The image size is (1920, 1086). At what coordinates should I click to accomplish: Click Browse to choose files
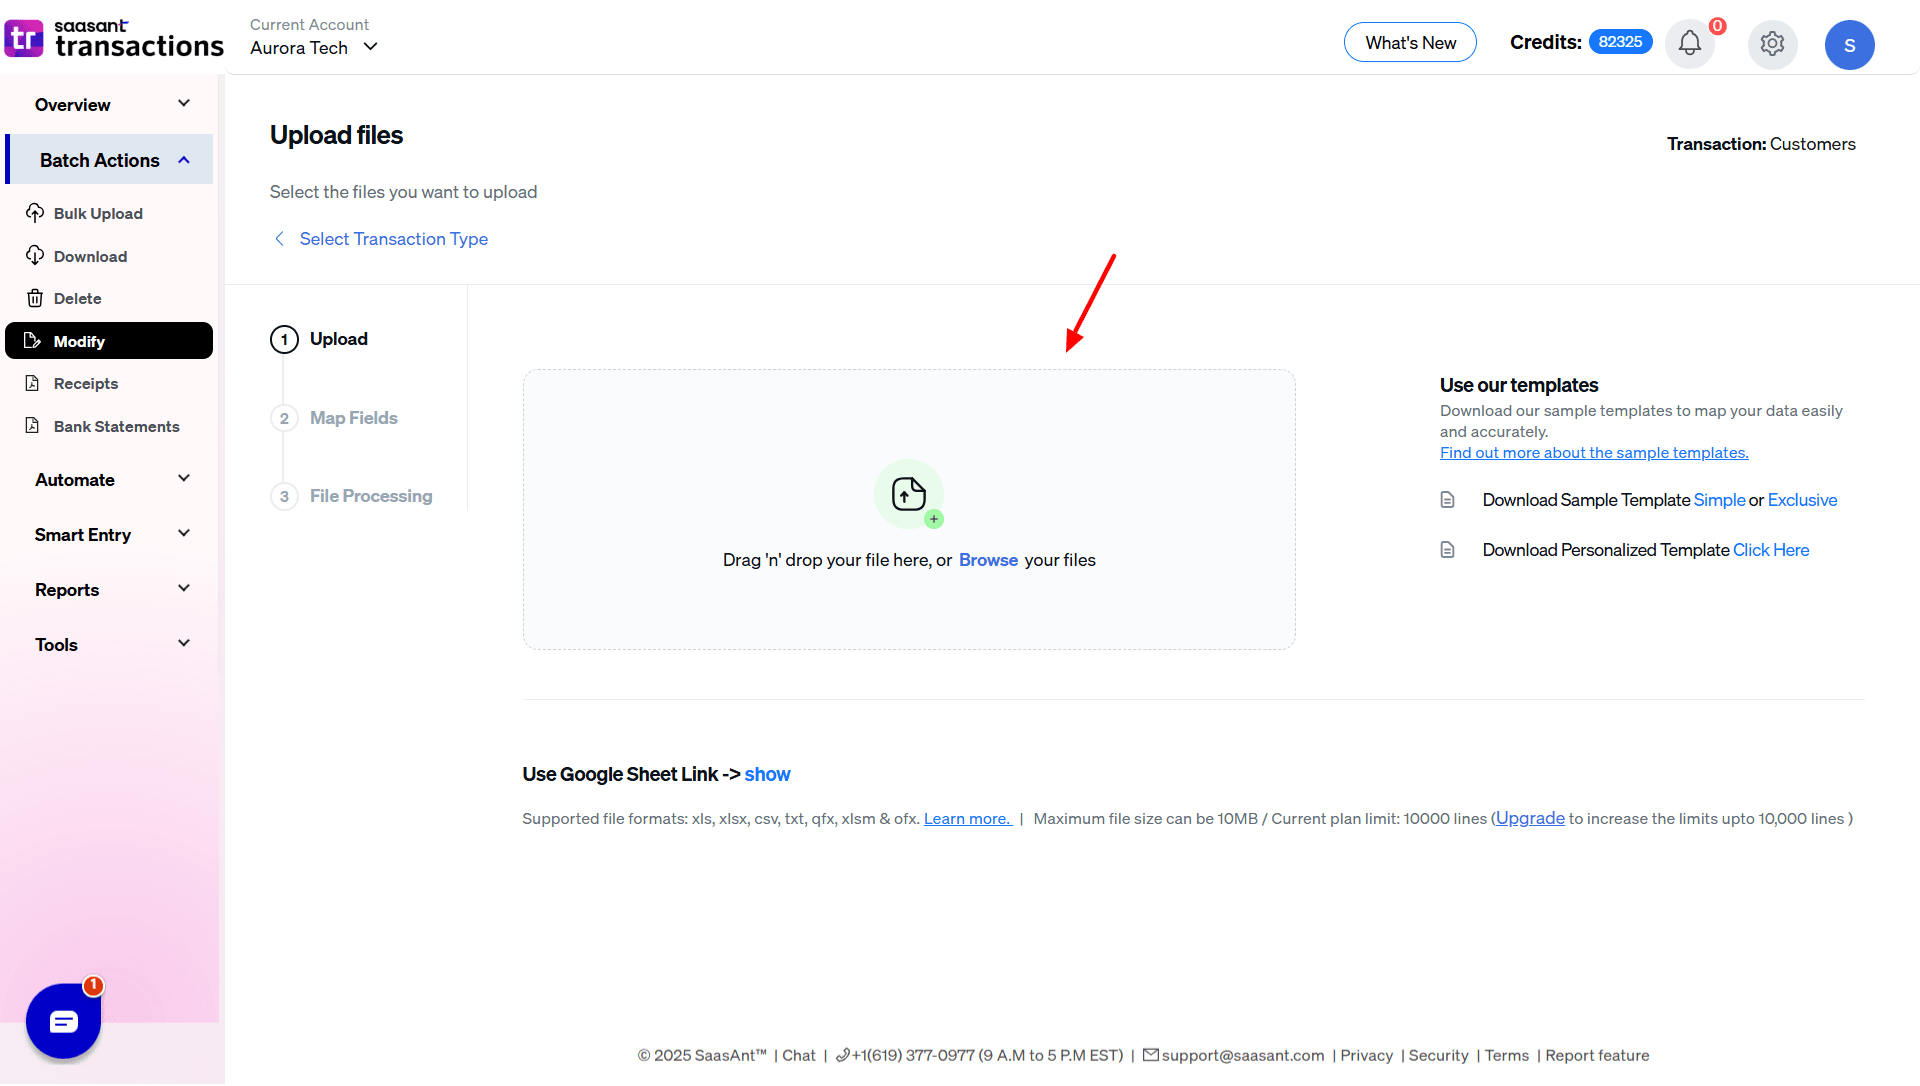[988, 560]
